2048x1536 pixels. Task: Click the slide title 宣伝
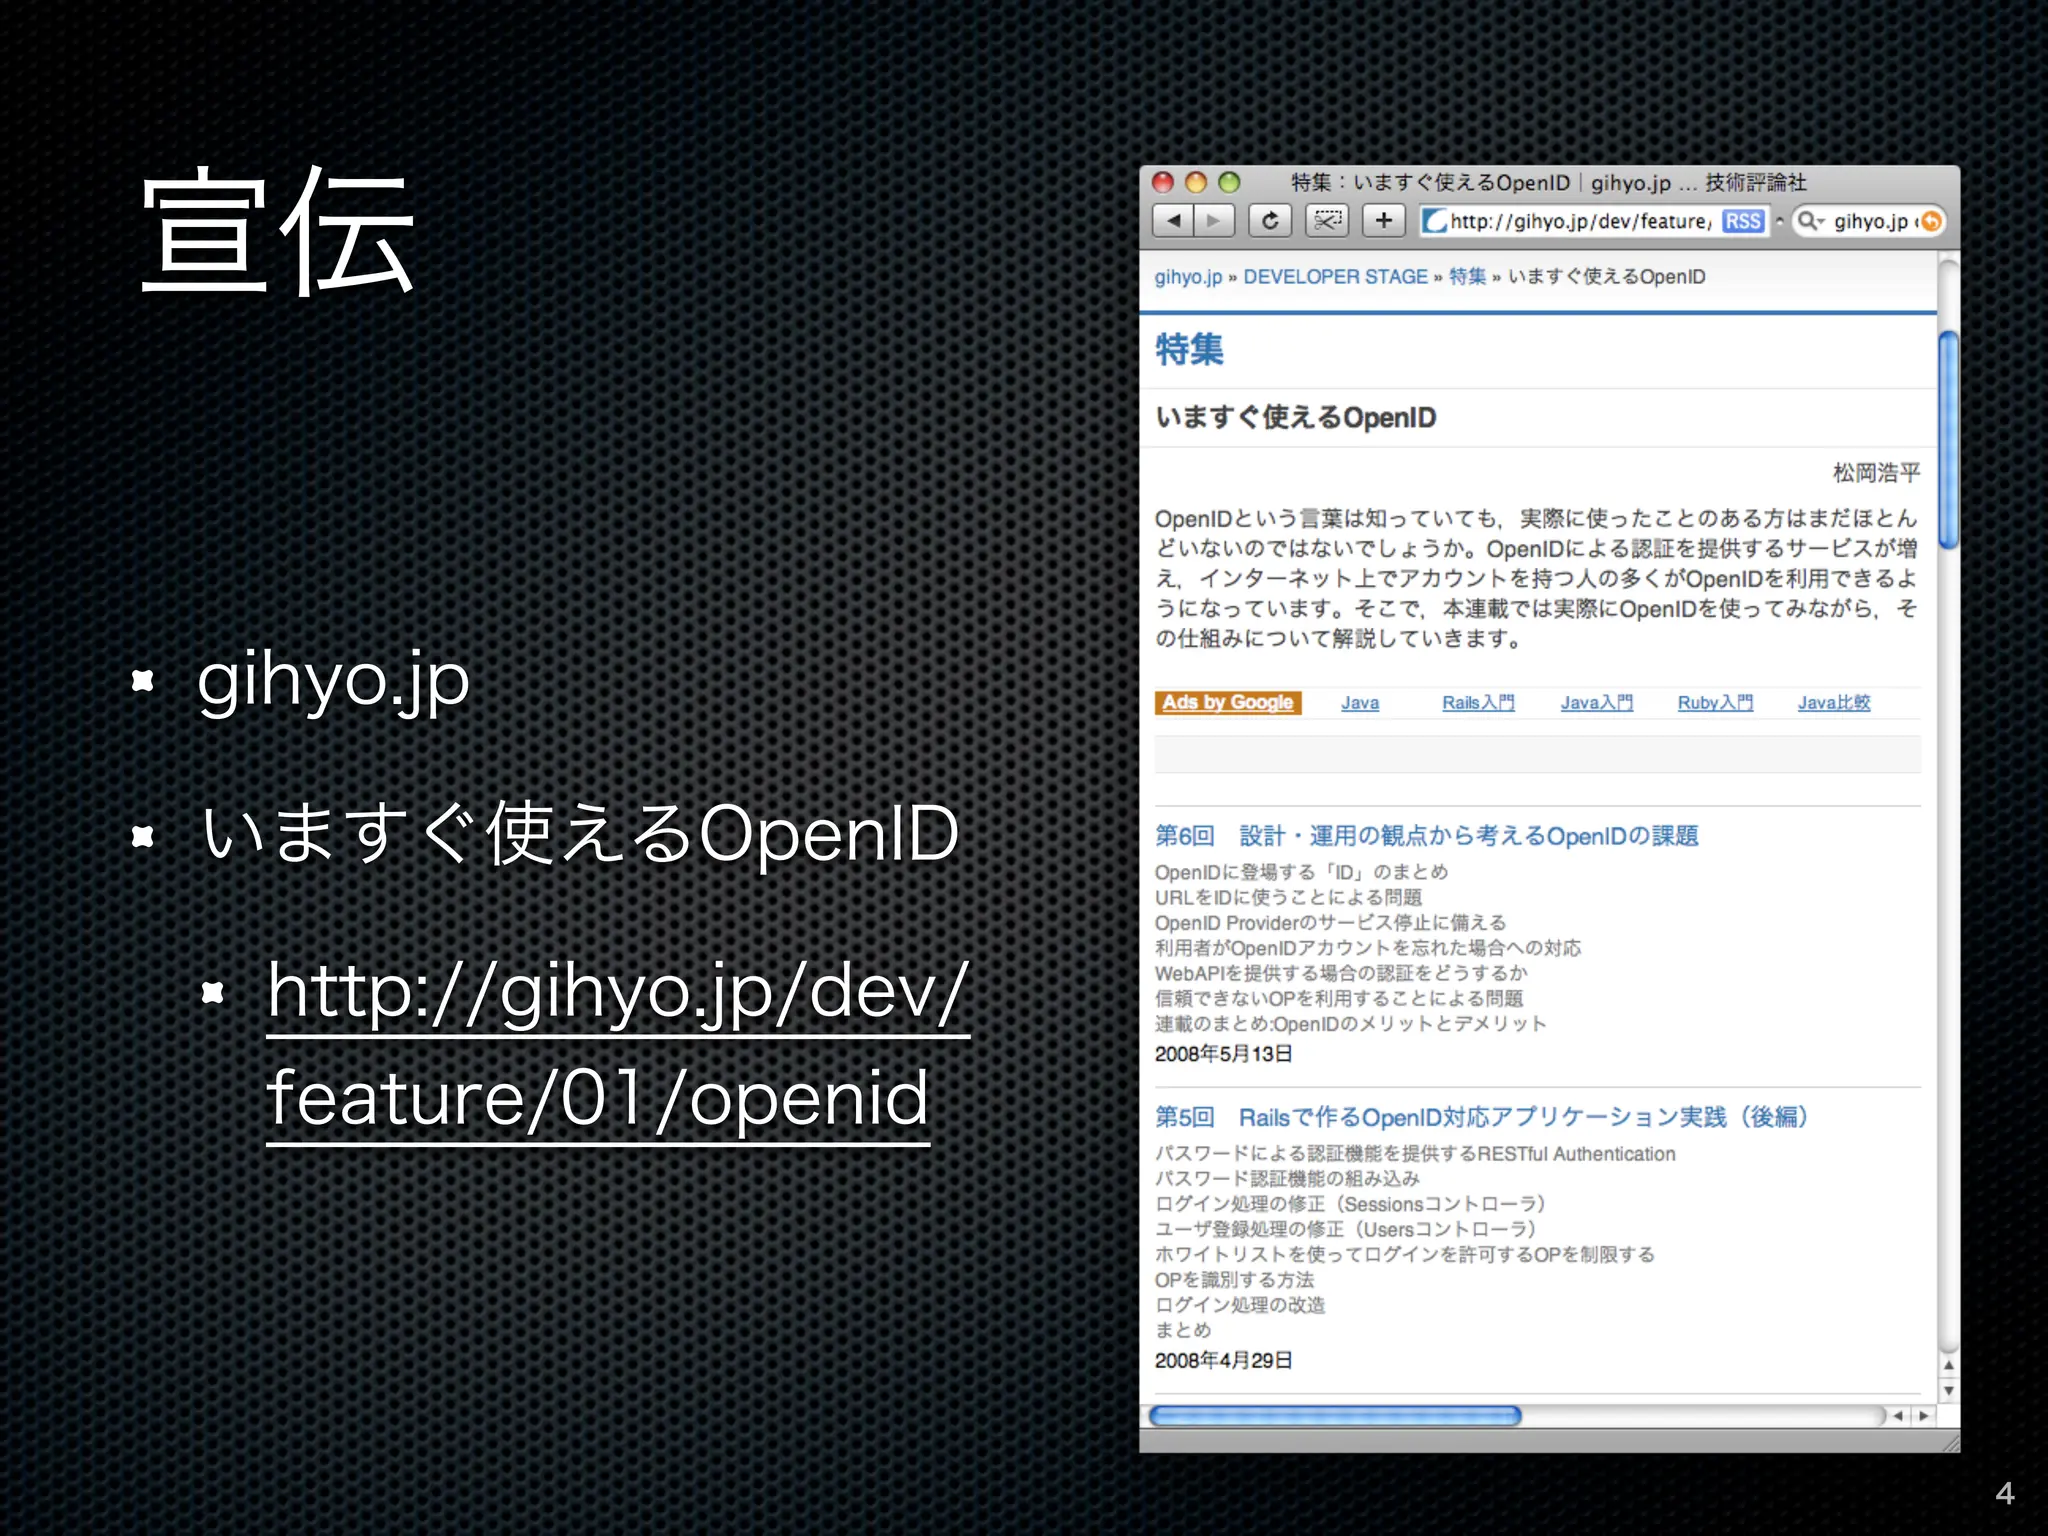tap(277, 232)
